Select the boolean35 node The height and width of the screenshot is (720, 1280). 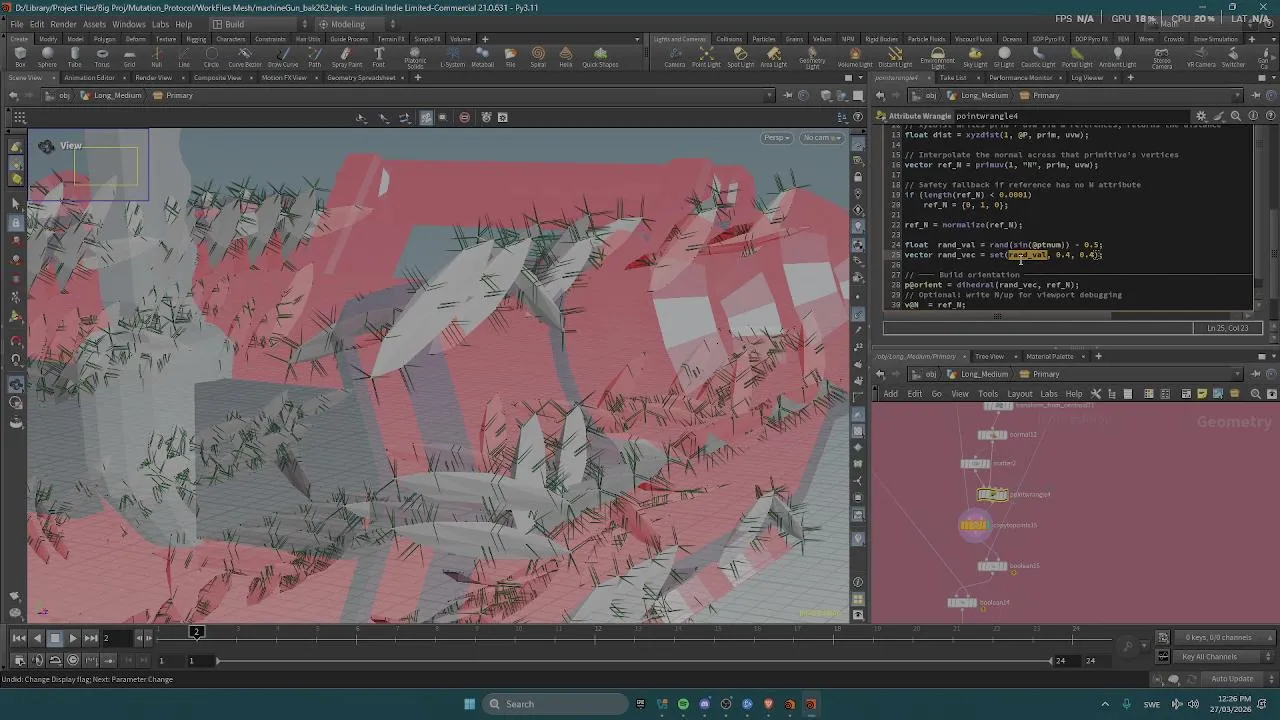tap(992, 566)
